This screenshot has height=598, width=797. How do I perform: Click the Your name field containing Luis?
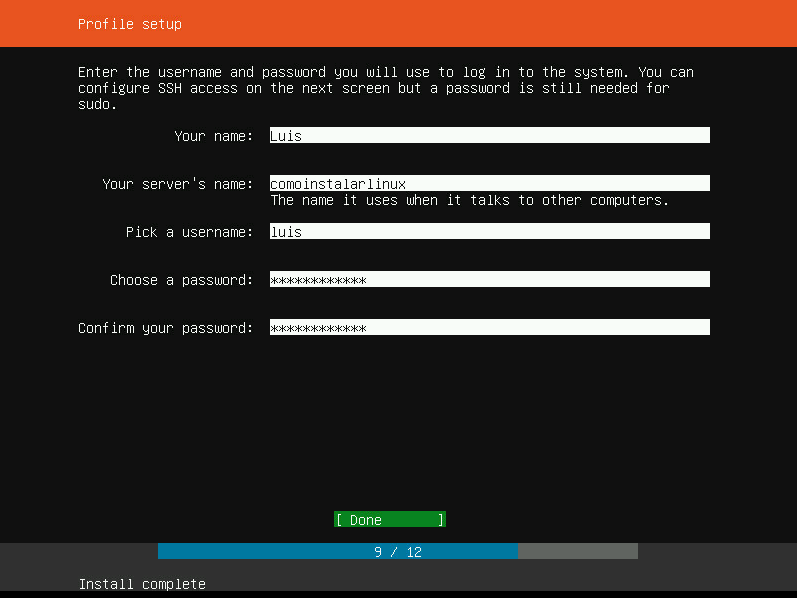489,136
